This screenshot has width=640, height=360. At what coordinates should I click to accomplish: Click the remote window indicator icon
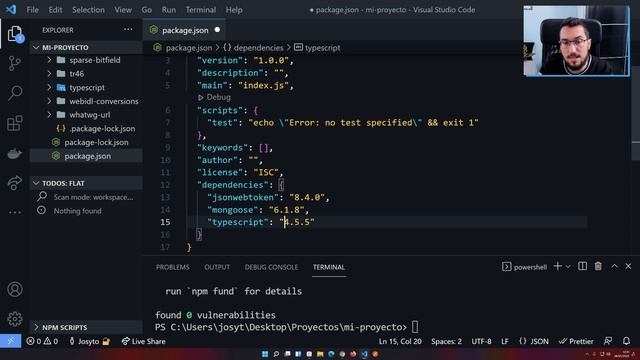pyautogui.click(x=10, y=341)
